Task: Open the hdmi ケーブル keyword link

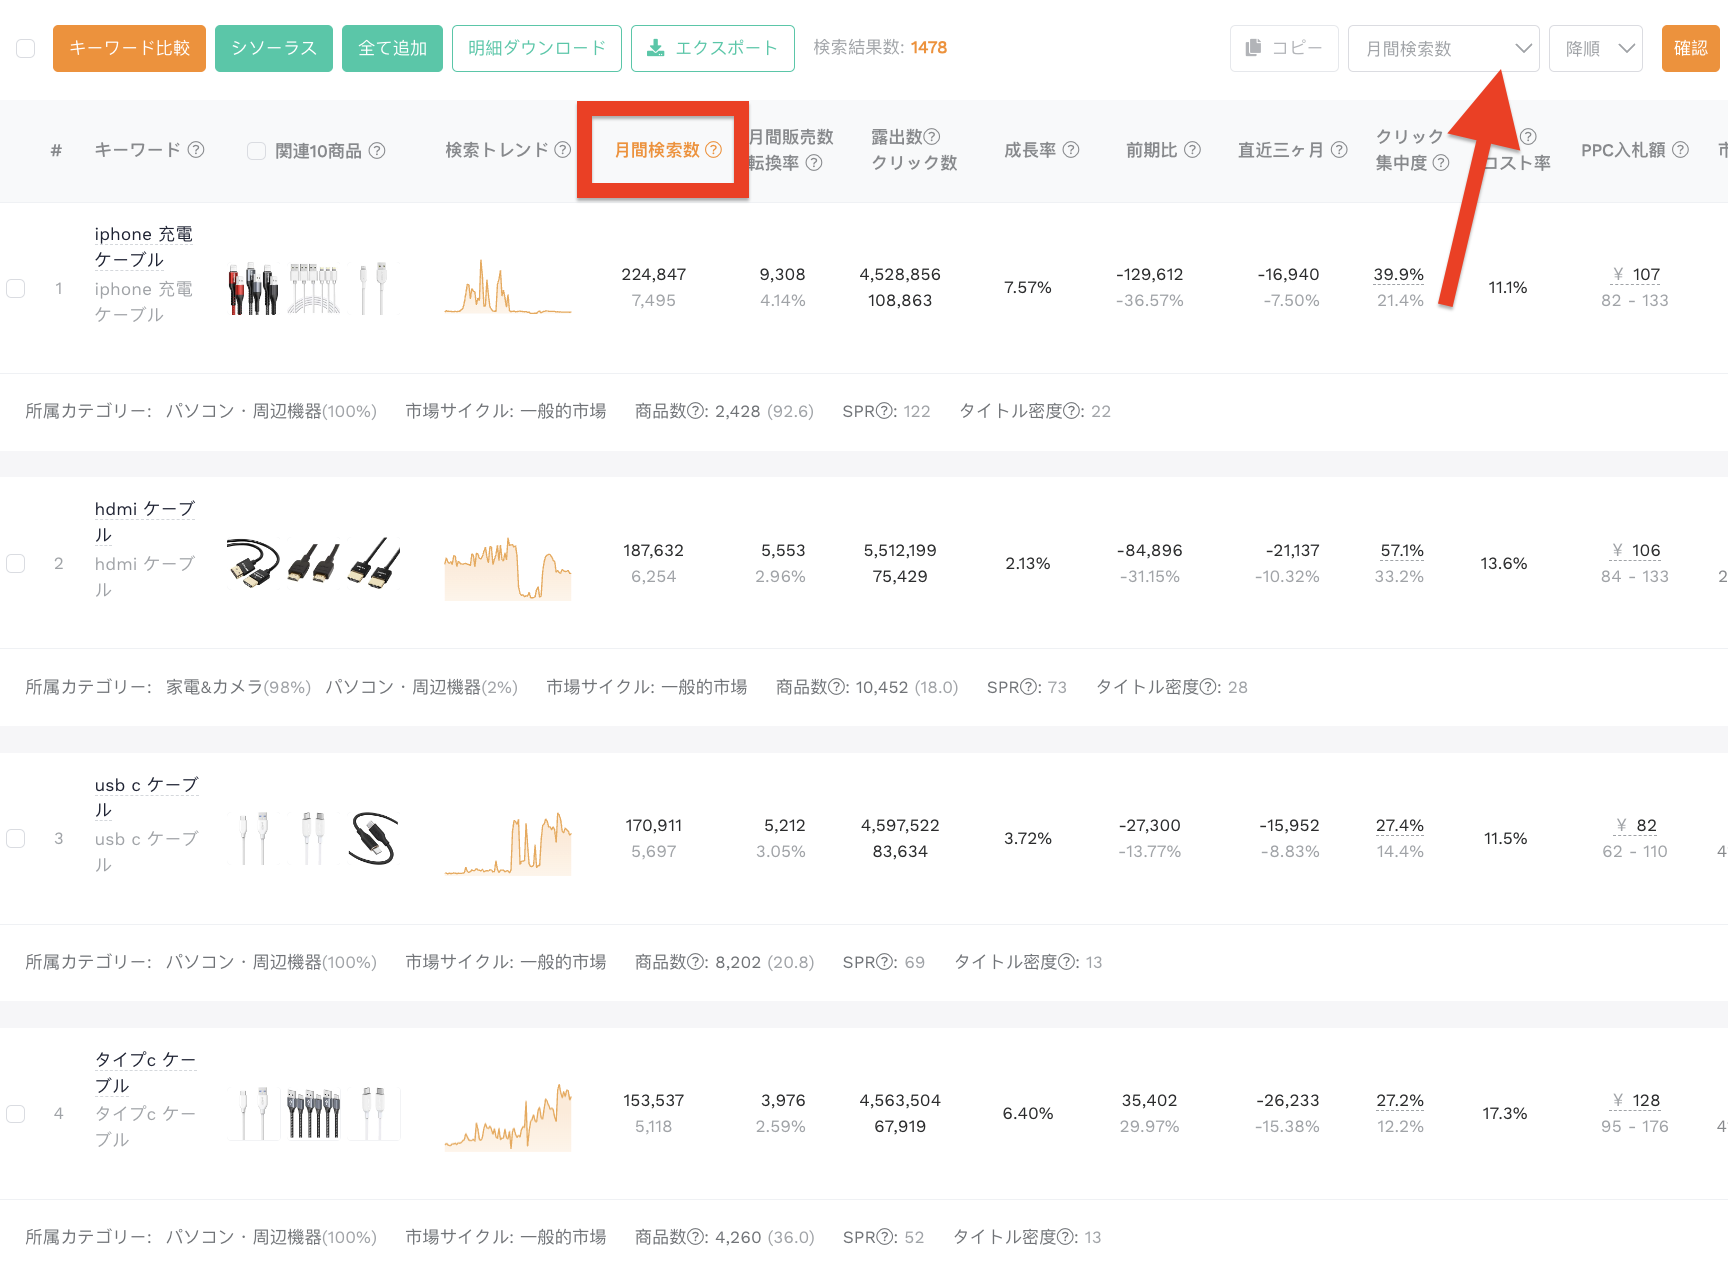Action: [145, 522]
